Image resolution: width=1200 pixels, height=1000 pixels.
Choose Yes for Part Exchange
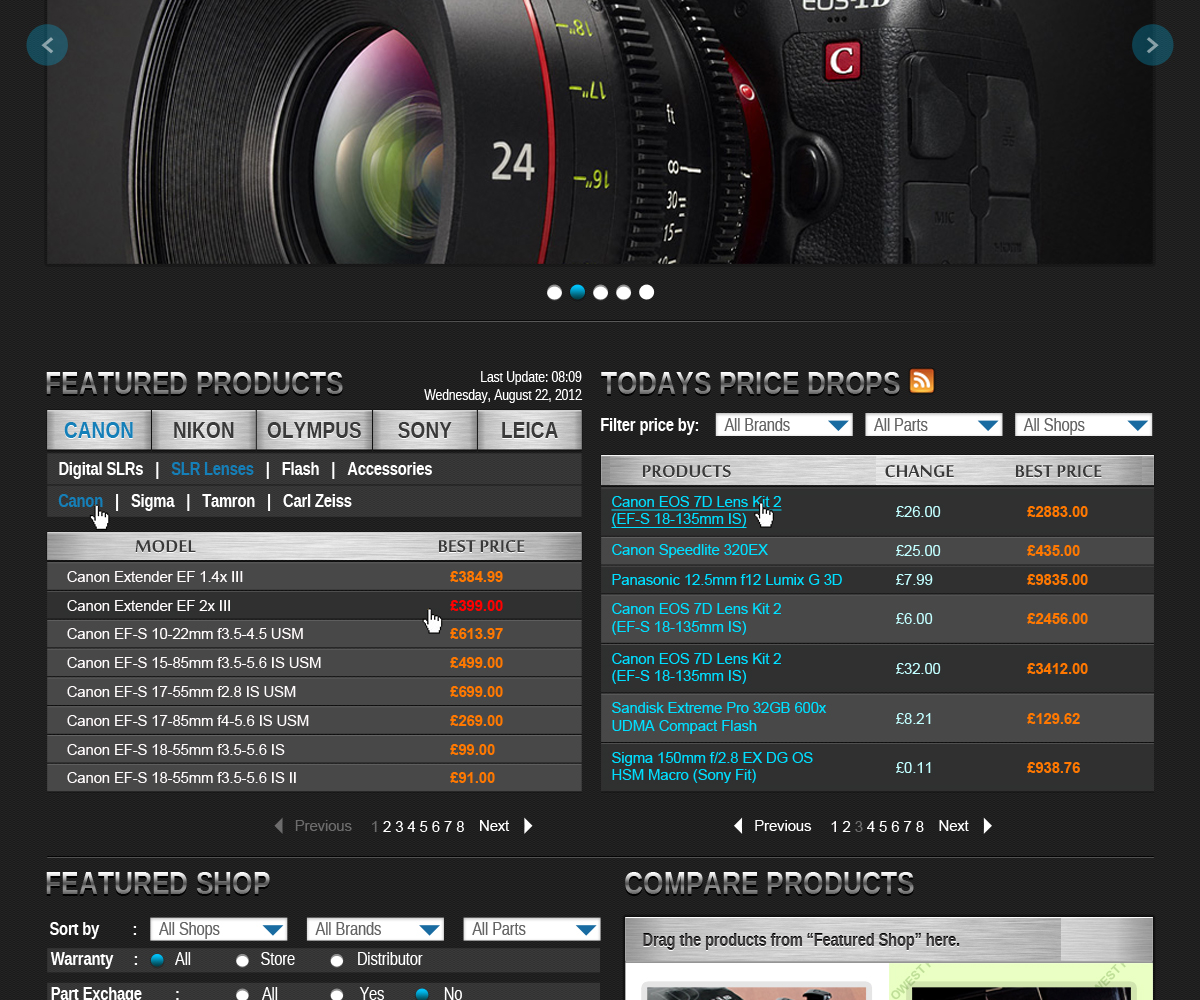337,994
